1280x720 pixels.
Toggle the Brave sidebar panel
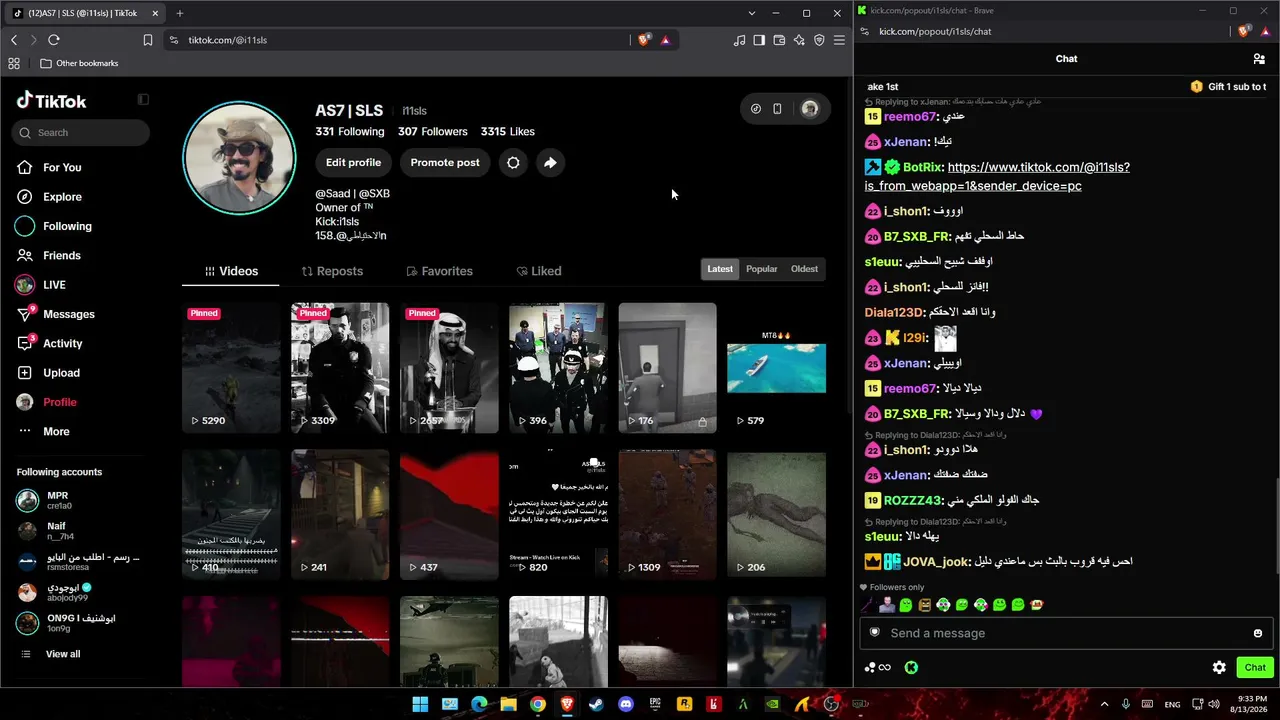coord(759,40)
